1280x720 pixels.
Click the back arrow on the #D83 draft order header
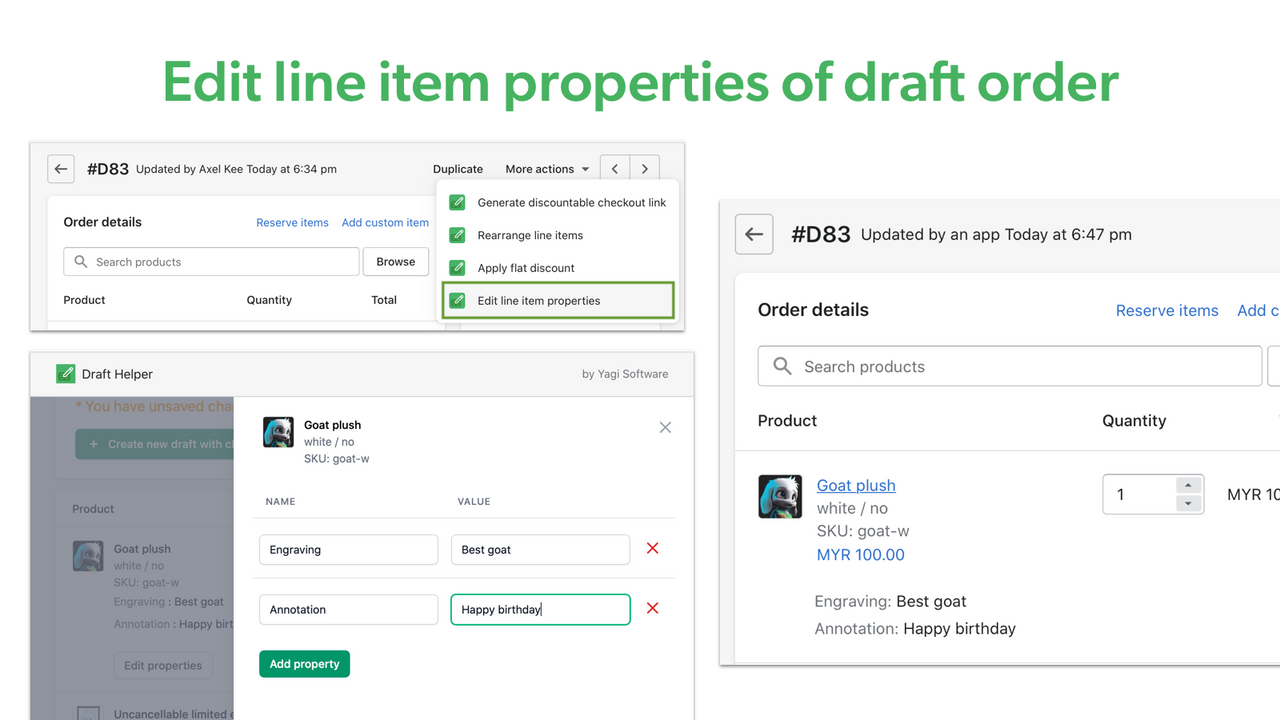click(x=60, y=168)
